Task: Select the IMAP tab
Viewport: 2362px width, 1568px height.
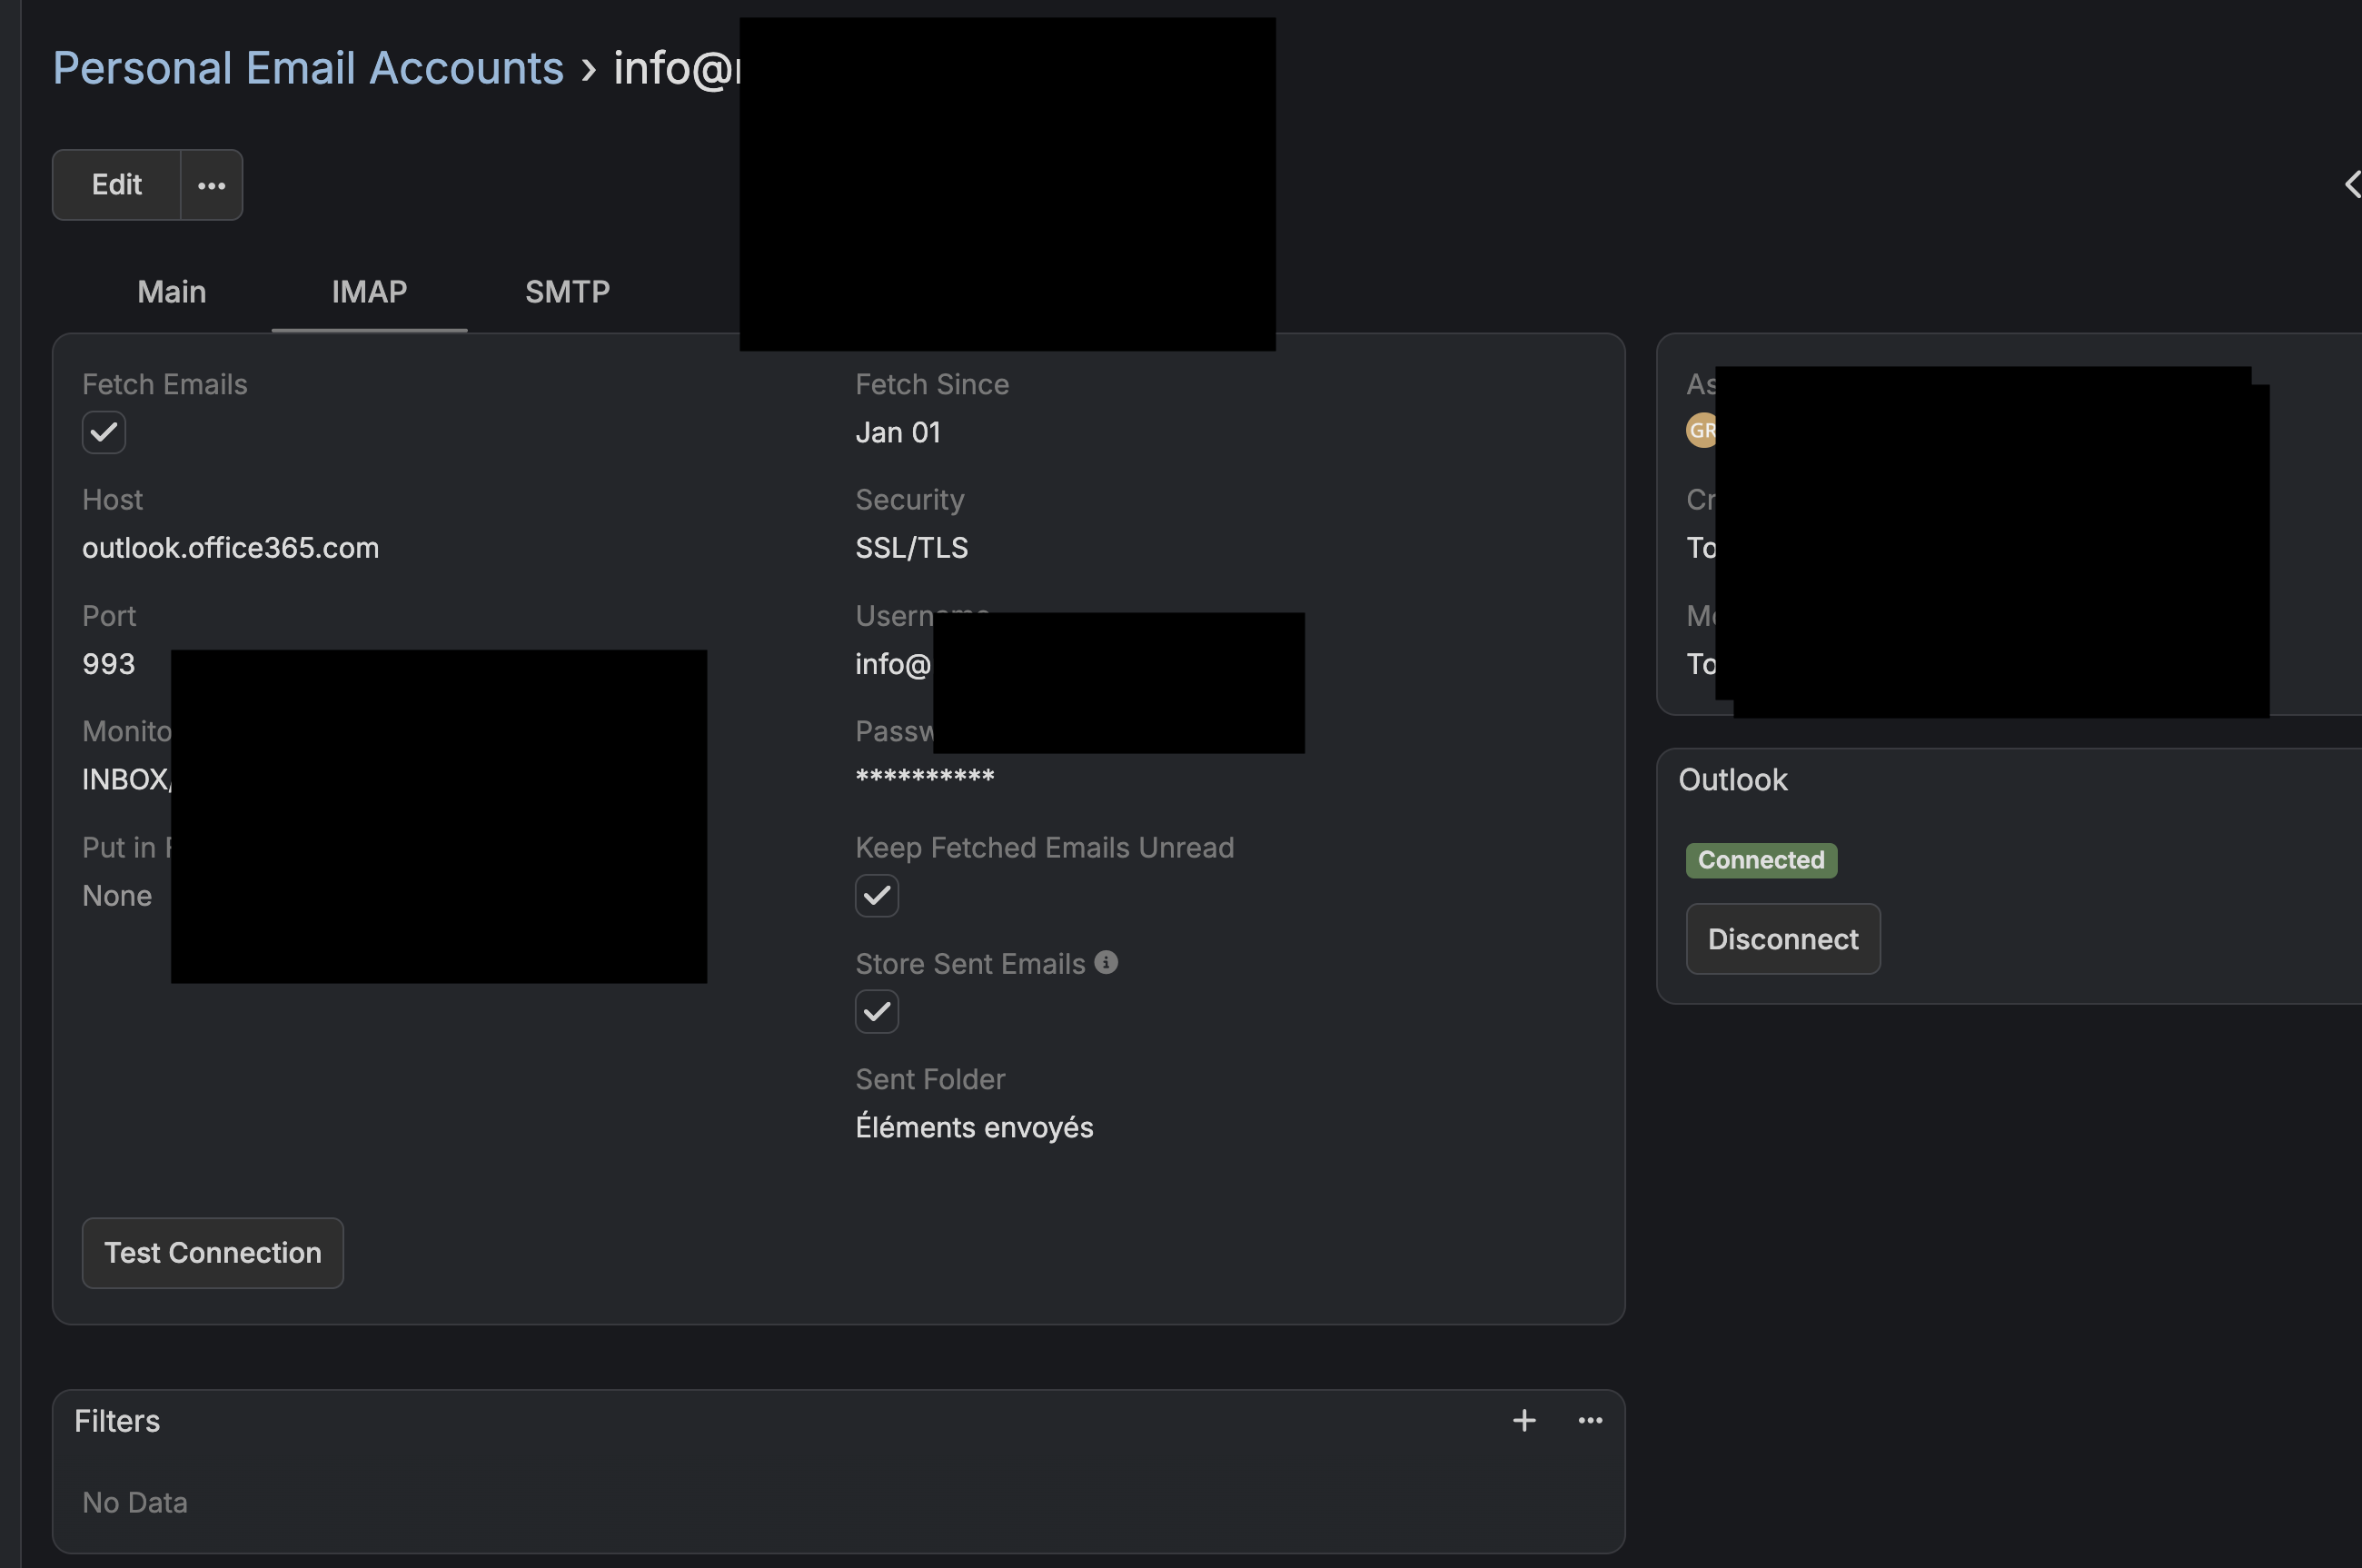Action: (x=369, y=292)
